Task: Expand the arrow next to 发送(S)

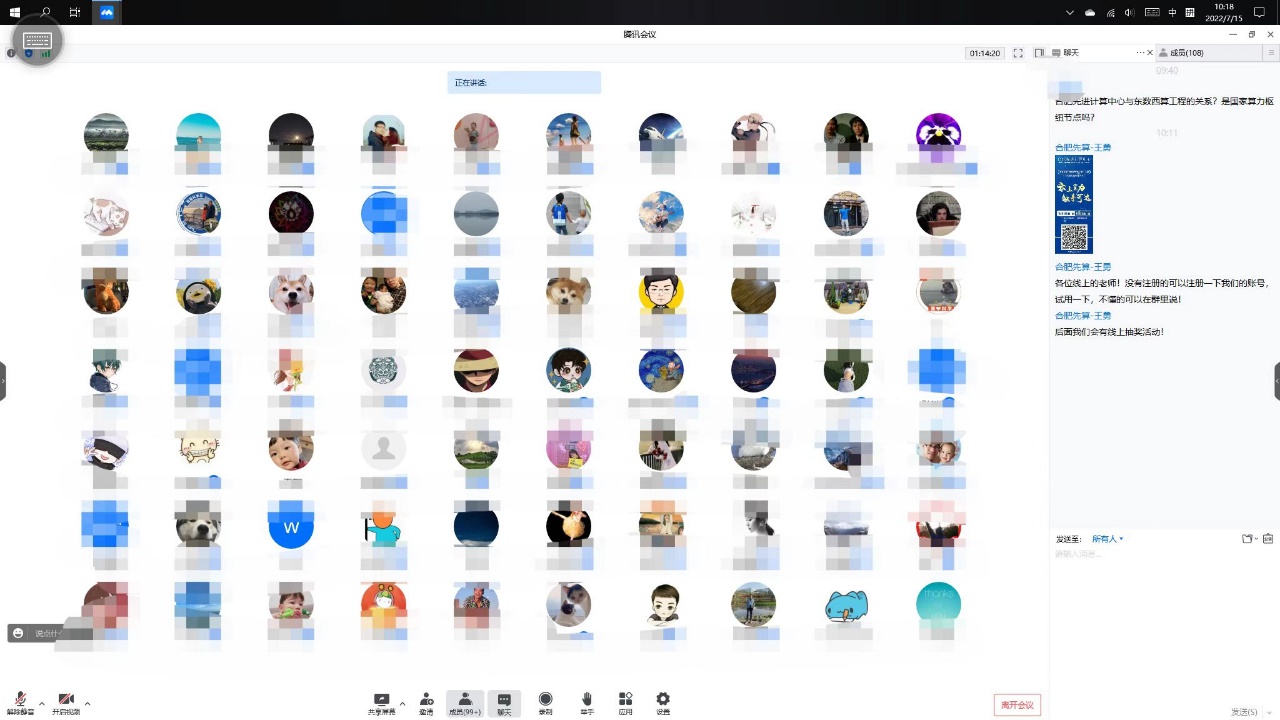Action: (1268, 712)
